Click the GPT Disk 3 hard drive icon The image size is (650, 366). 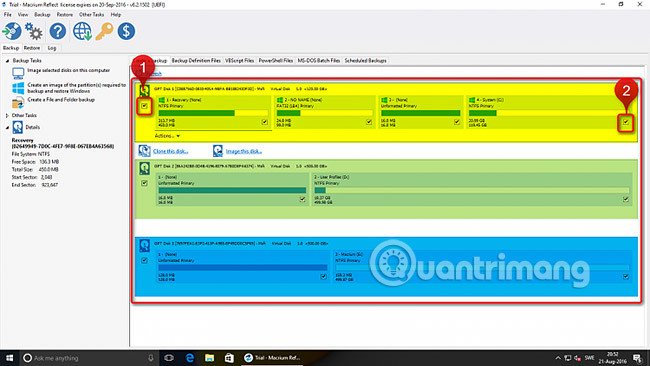coord(144,245)
